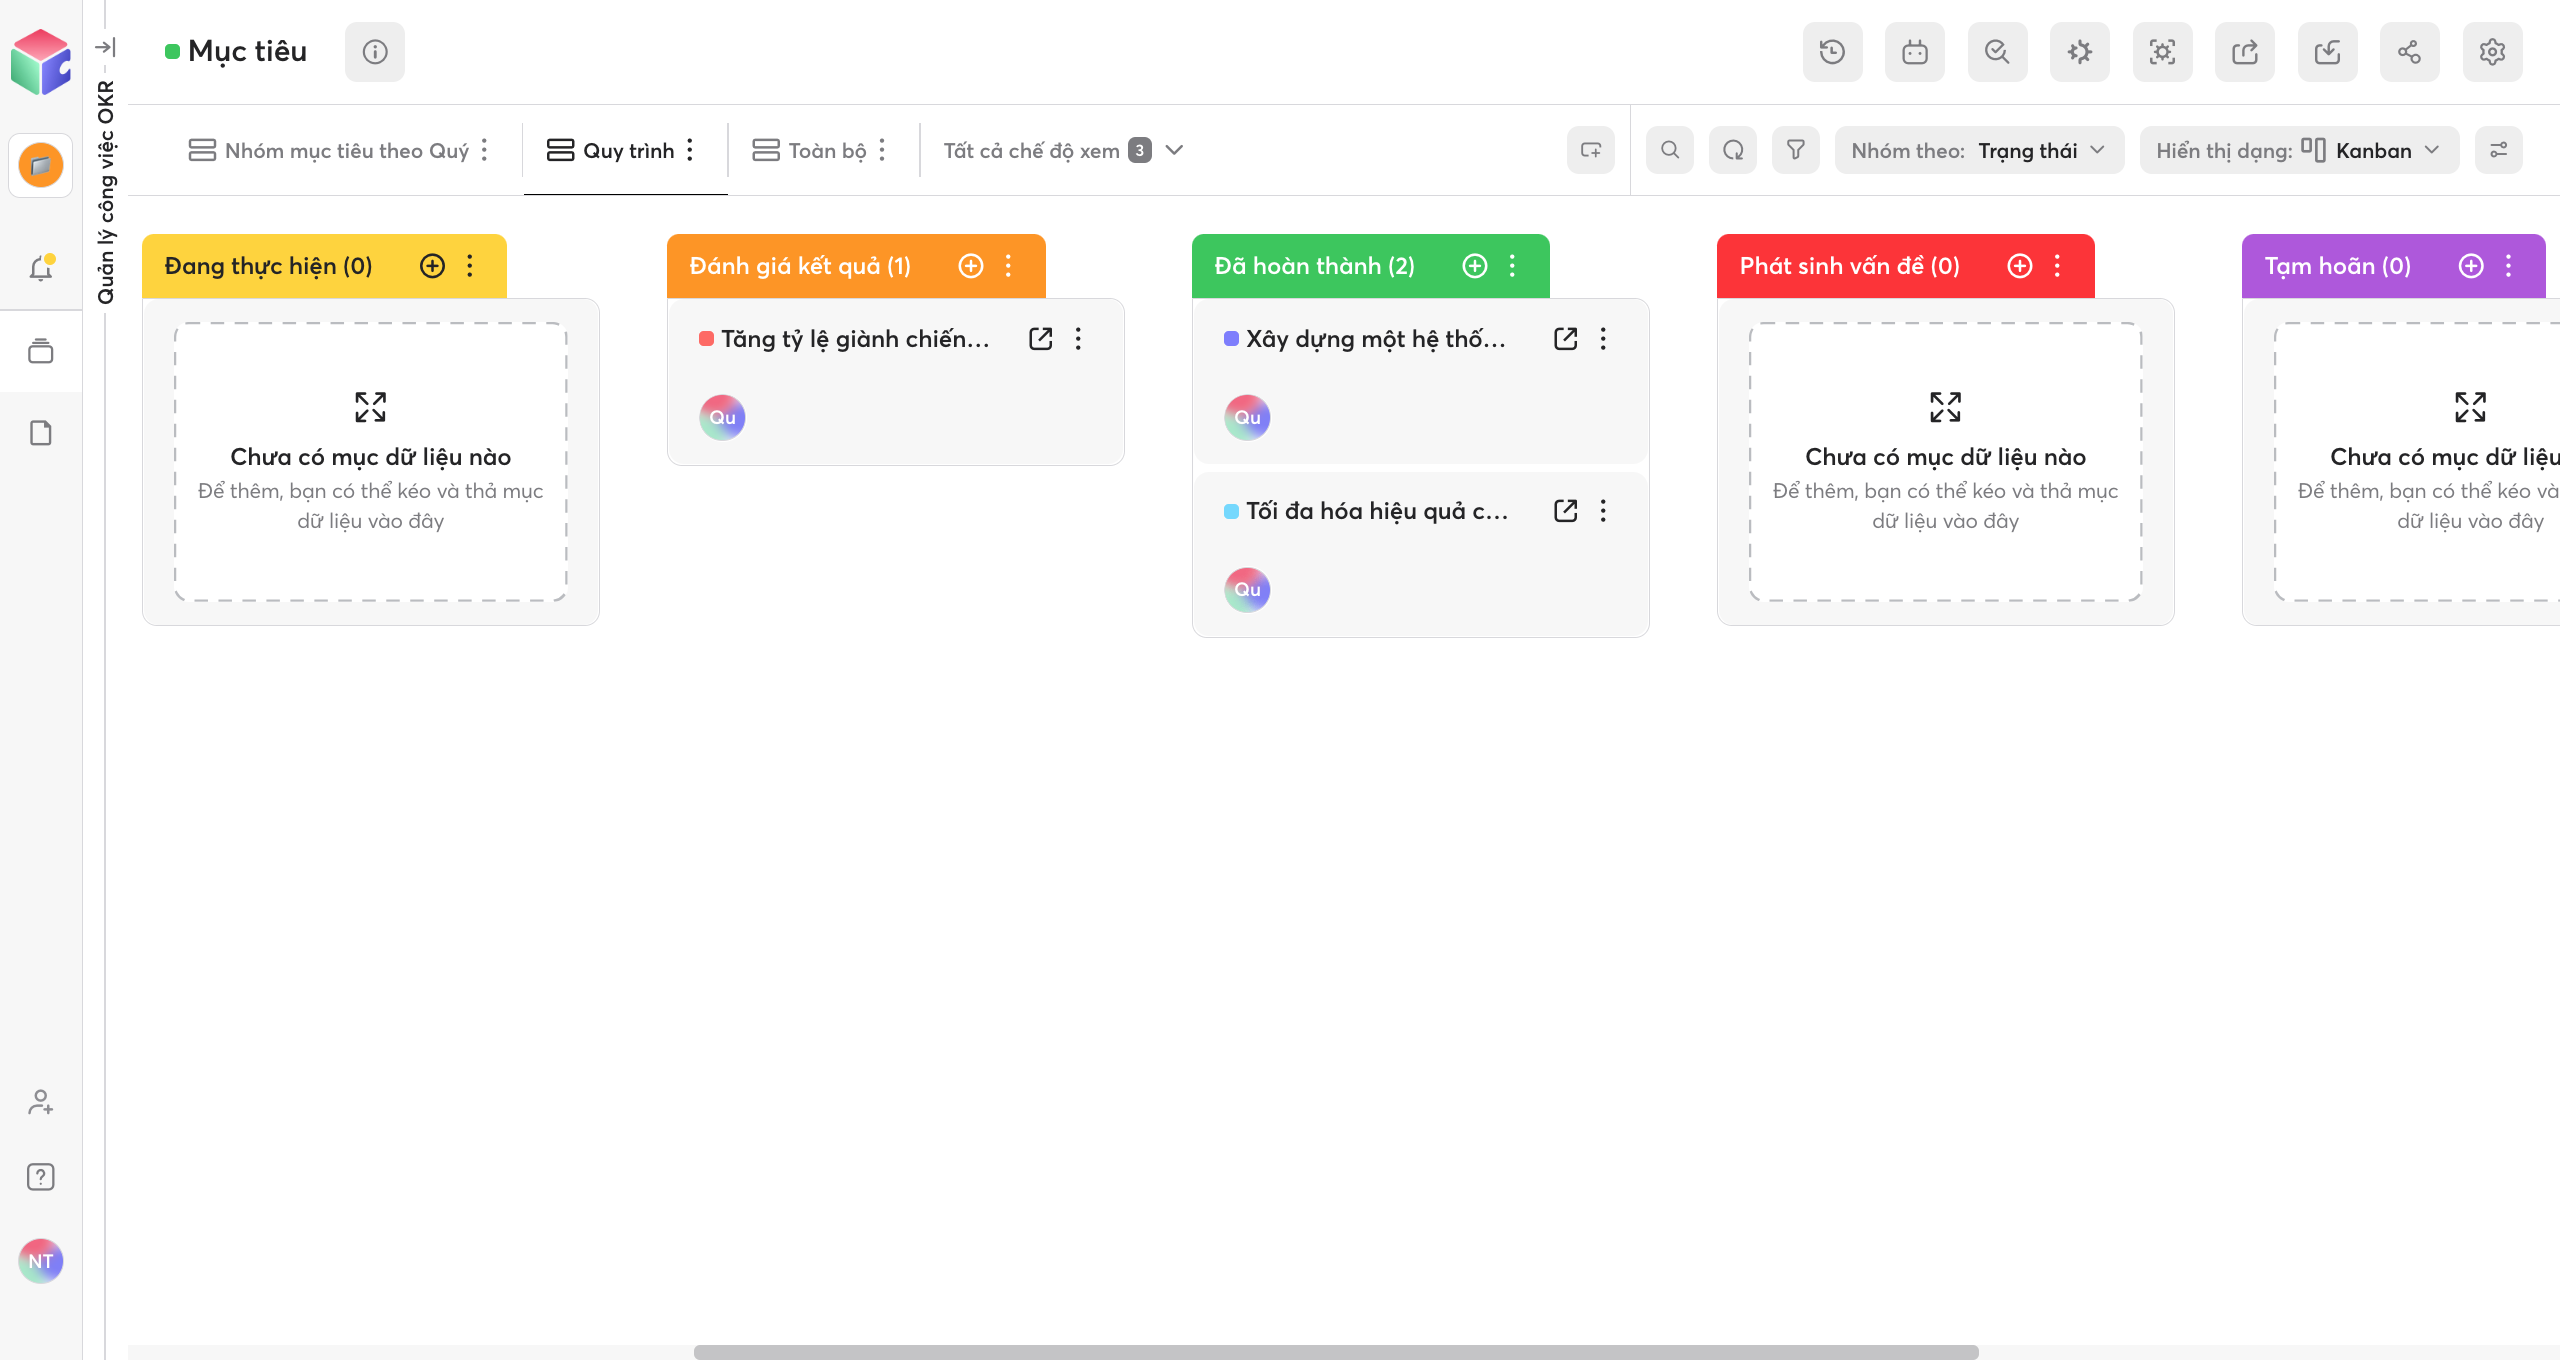This screenshot has height=1360, width=2560.
Task: Expand Nhóm theo Trạng thái dropdown
Action: click(x=1978, y=150)
